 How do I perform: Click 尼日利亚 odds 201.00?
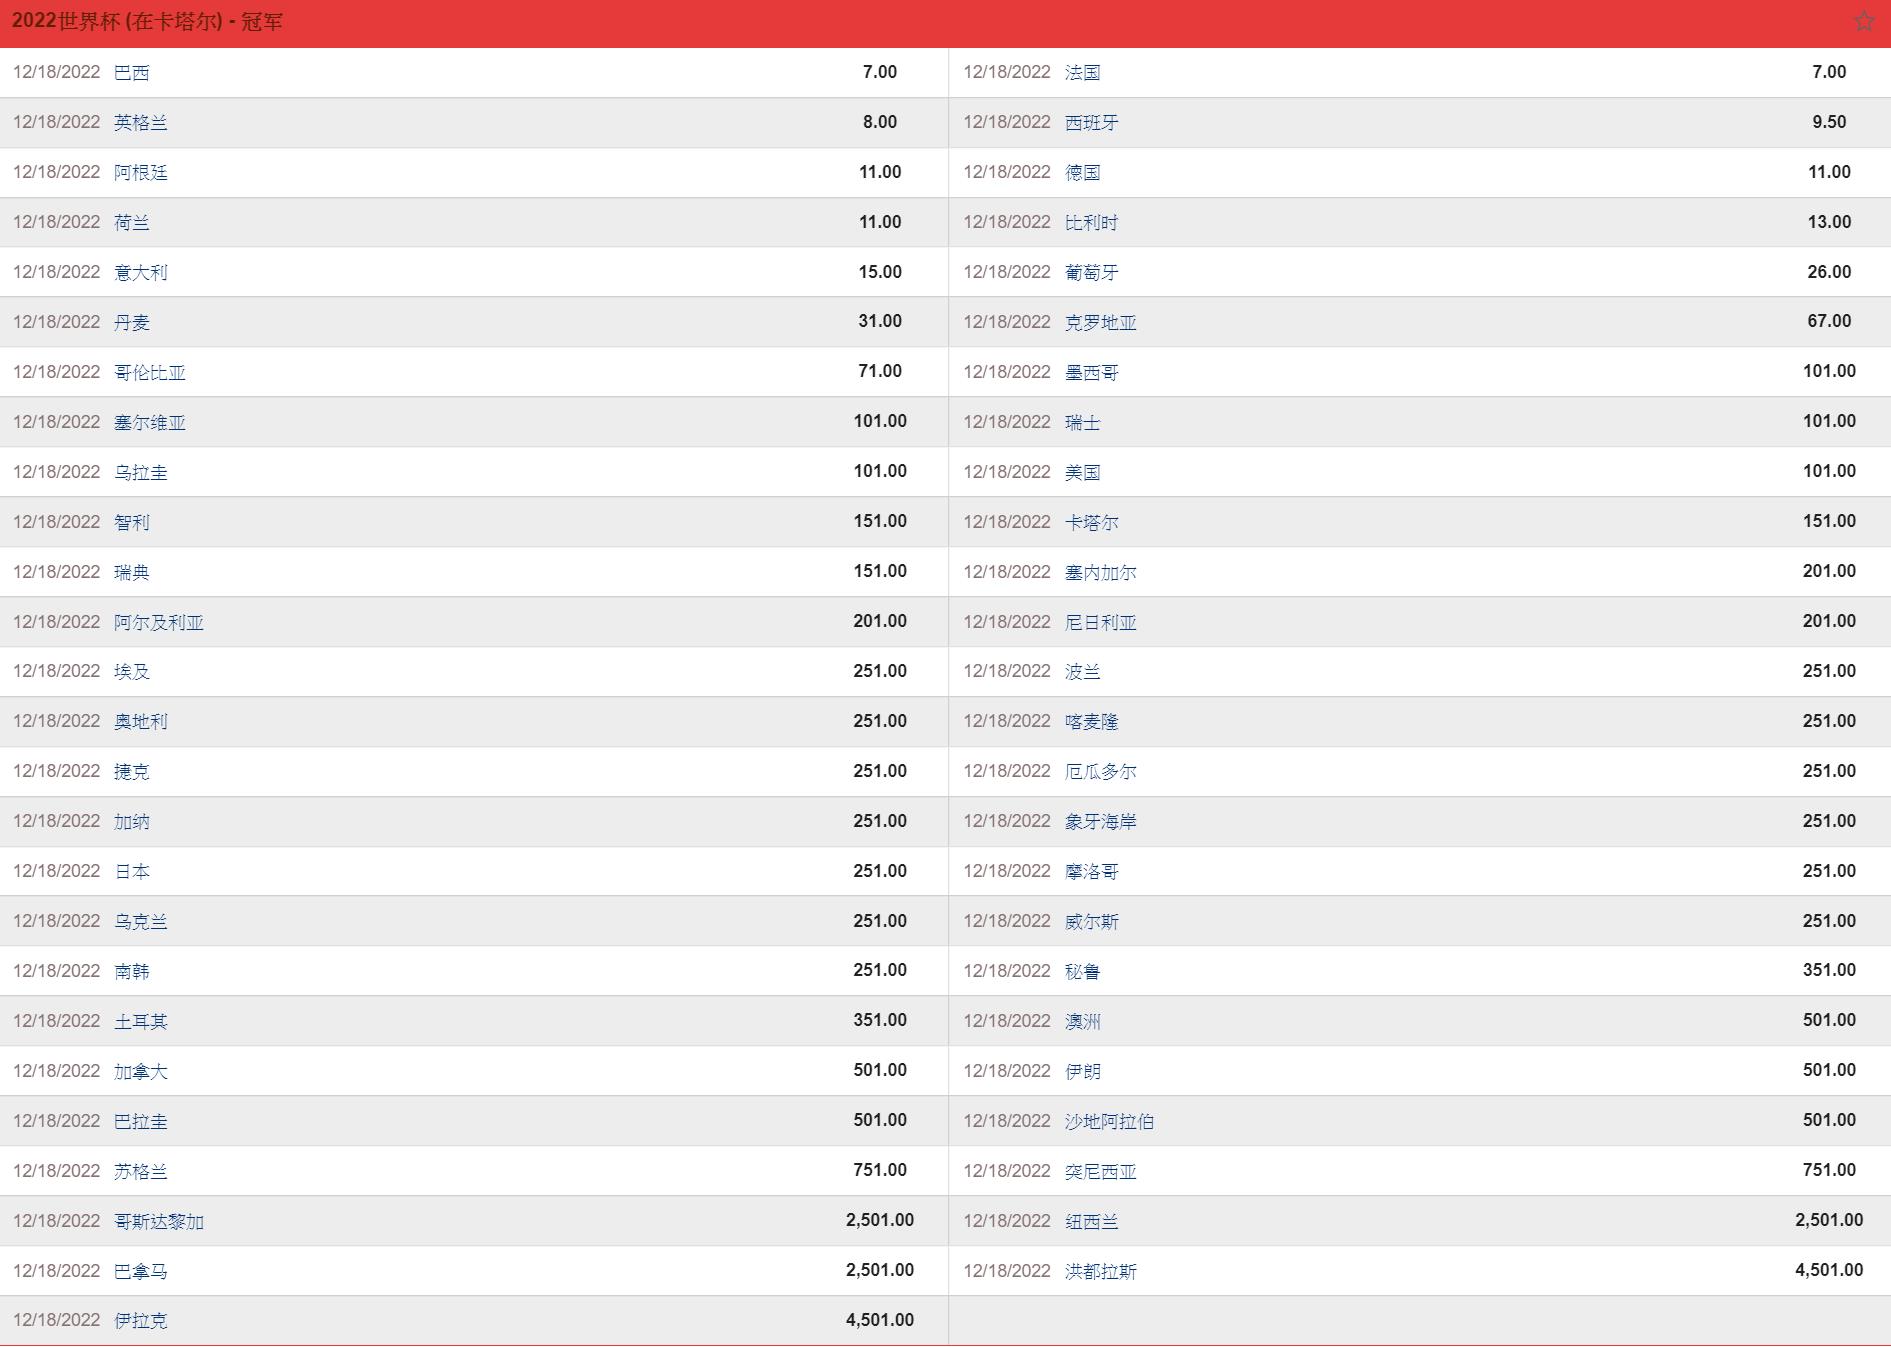(x=1829, y=621)
